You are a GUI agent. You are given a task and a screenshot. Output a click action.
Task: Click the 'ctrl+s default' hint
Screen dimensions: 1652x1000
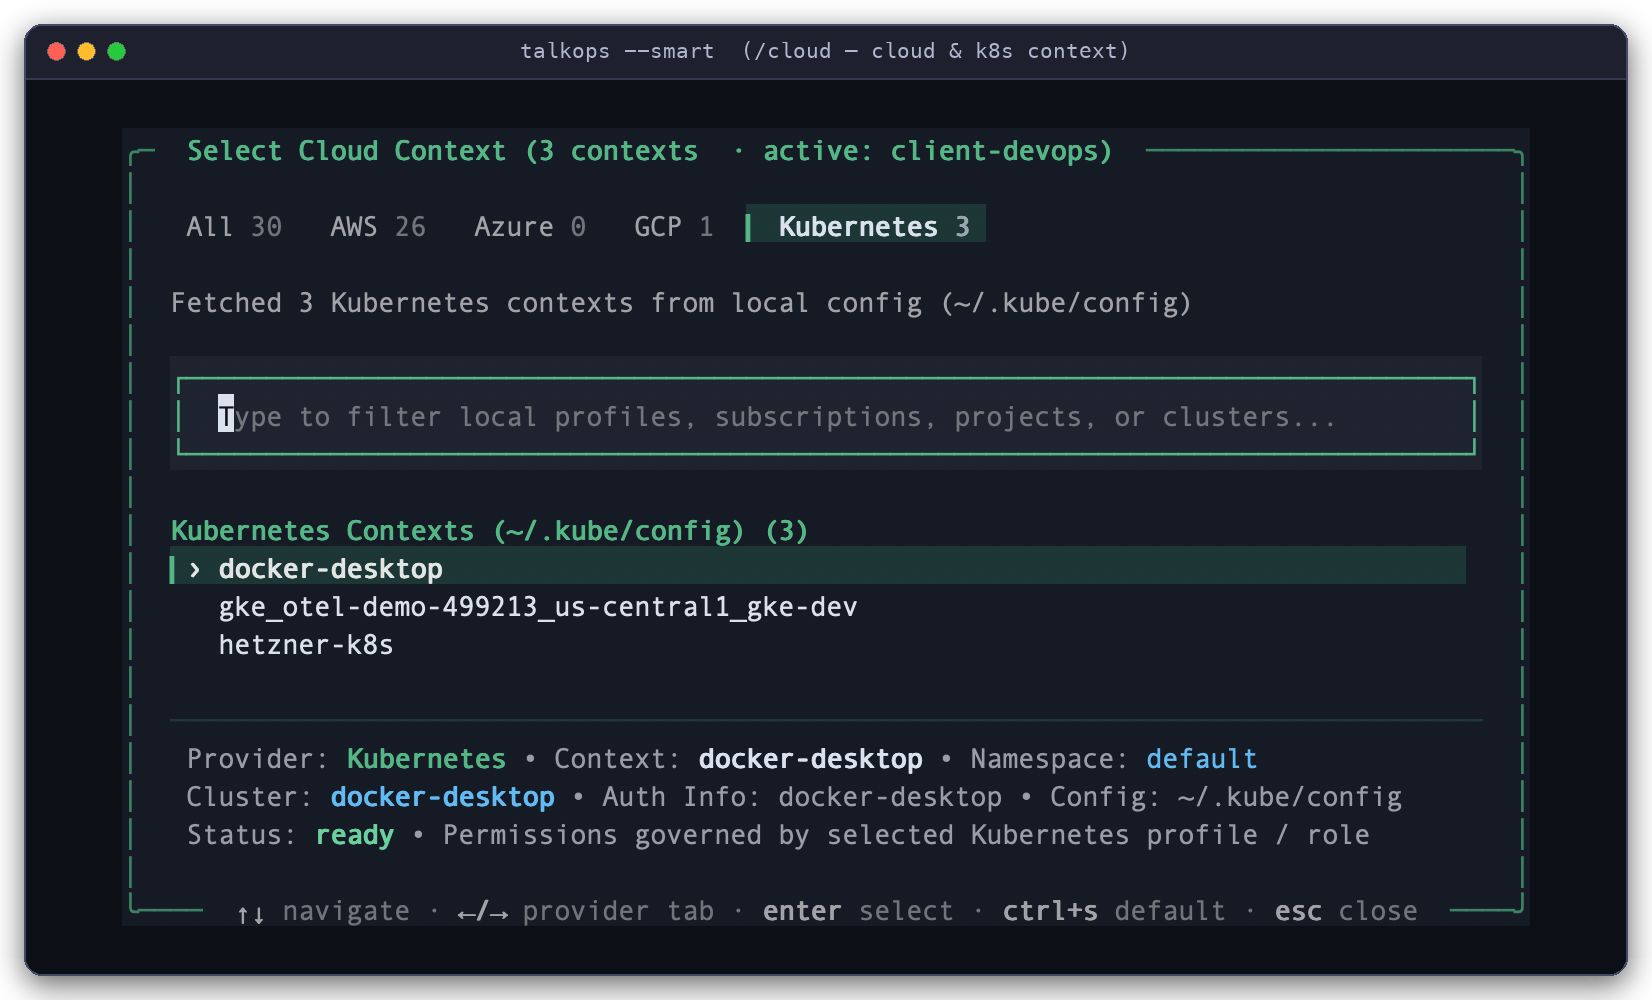[1114, 911]
